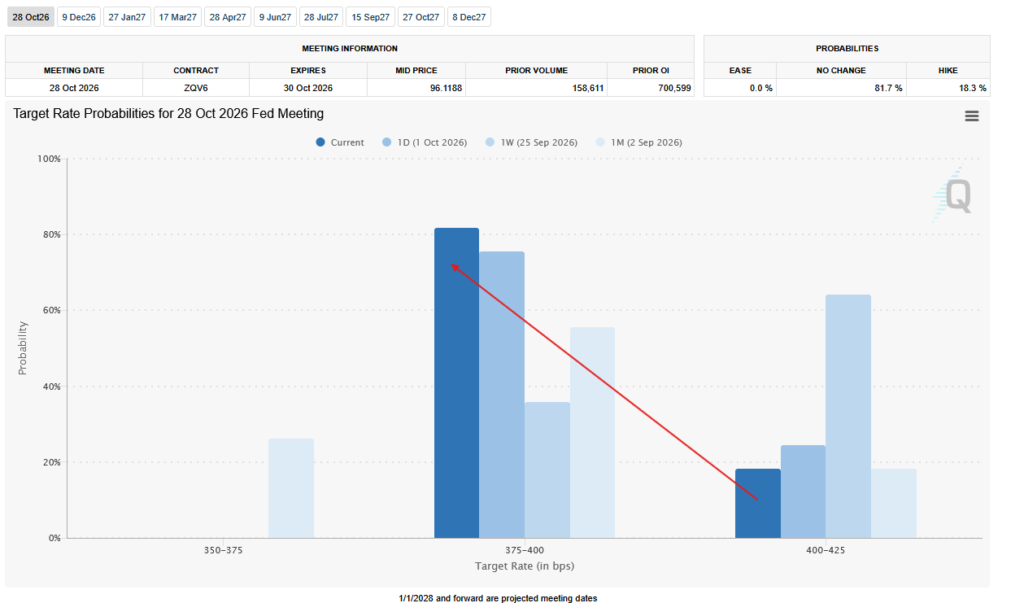1024x603 pixels.
Task: Click the 1D bar for 375-400
Action: [502, 395]
